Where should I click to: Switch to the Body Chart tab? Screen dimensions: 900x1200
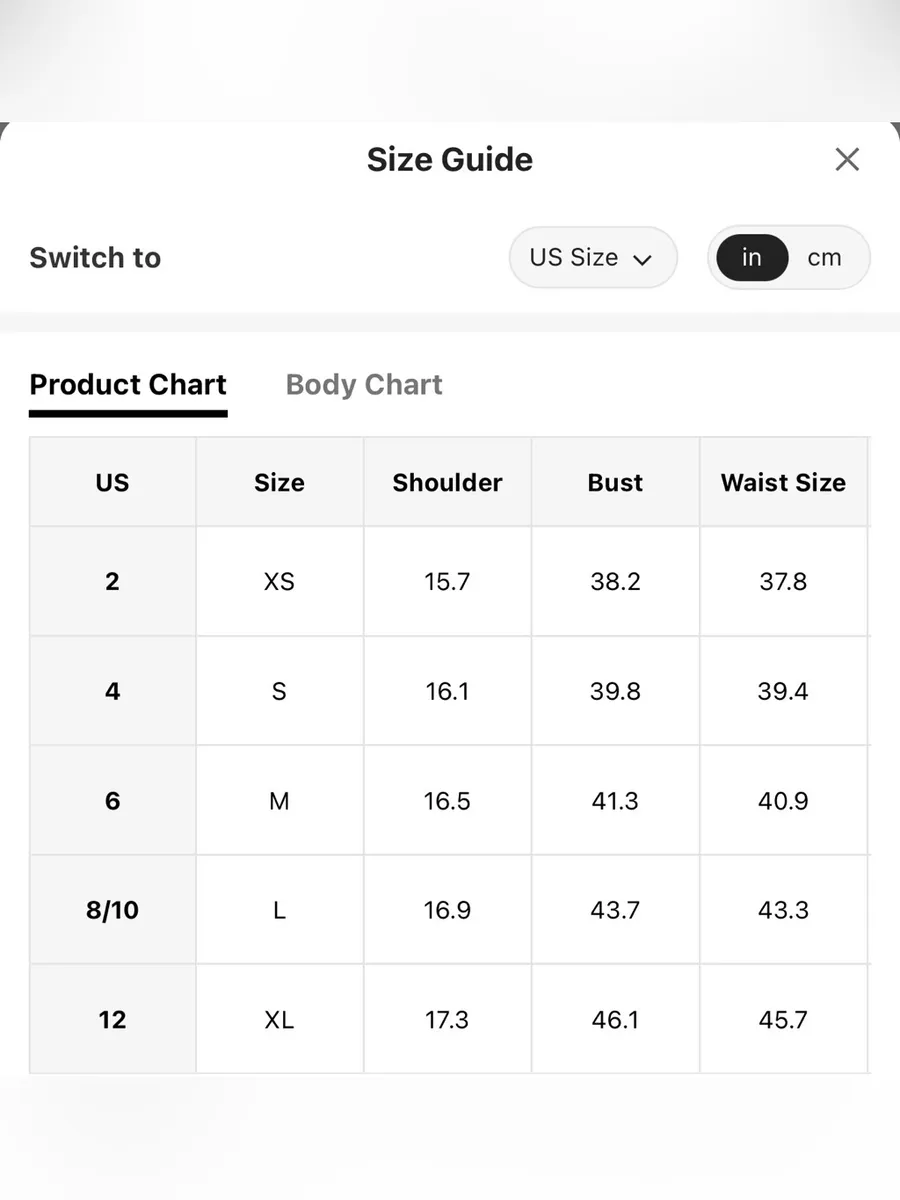coord(364,385)
